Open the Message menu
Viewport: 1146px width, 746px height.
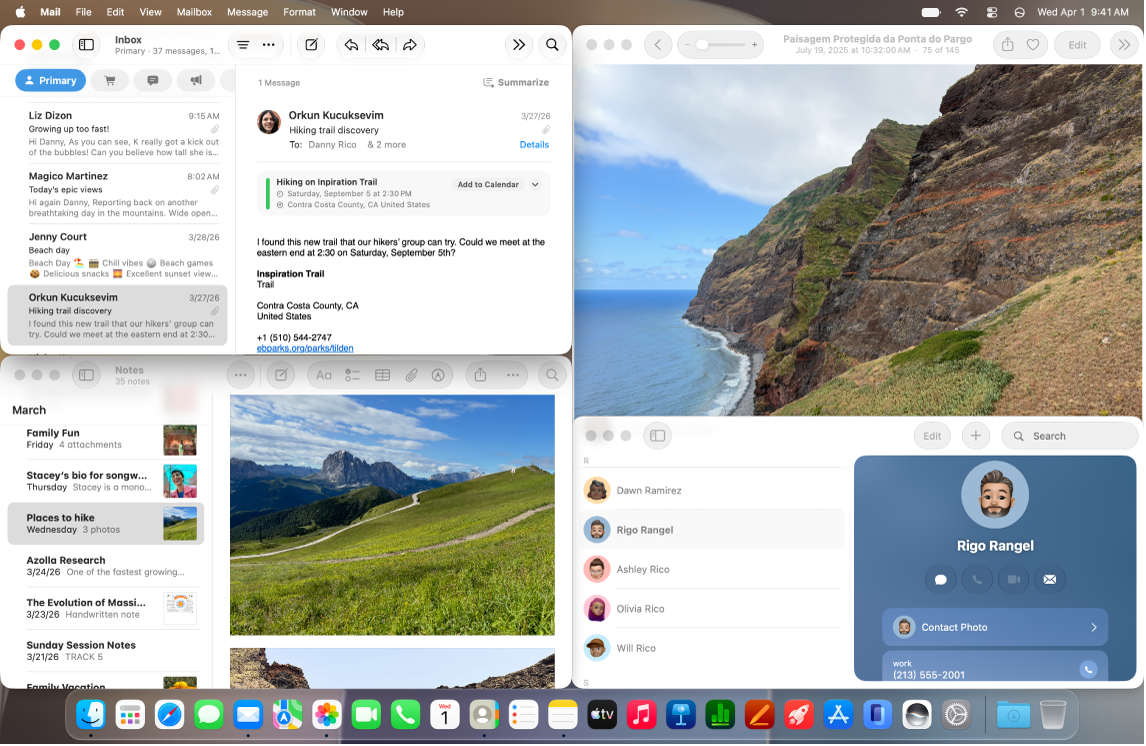(248, 12)
